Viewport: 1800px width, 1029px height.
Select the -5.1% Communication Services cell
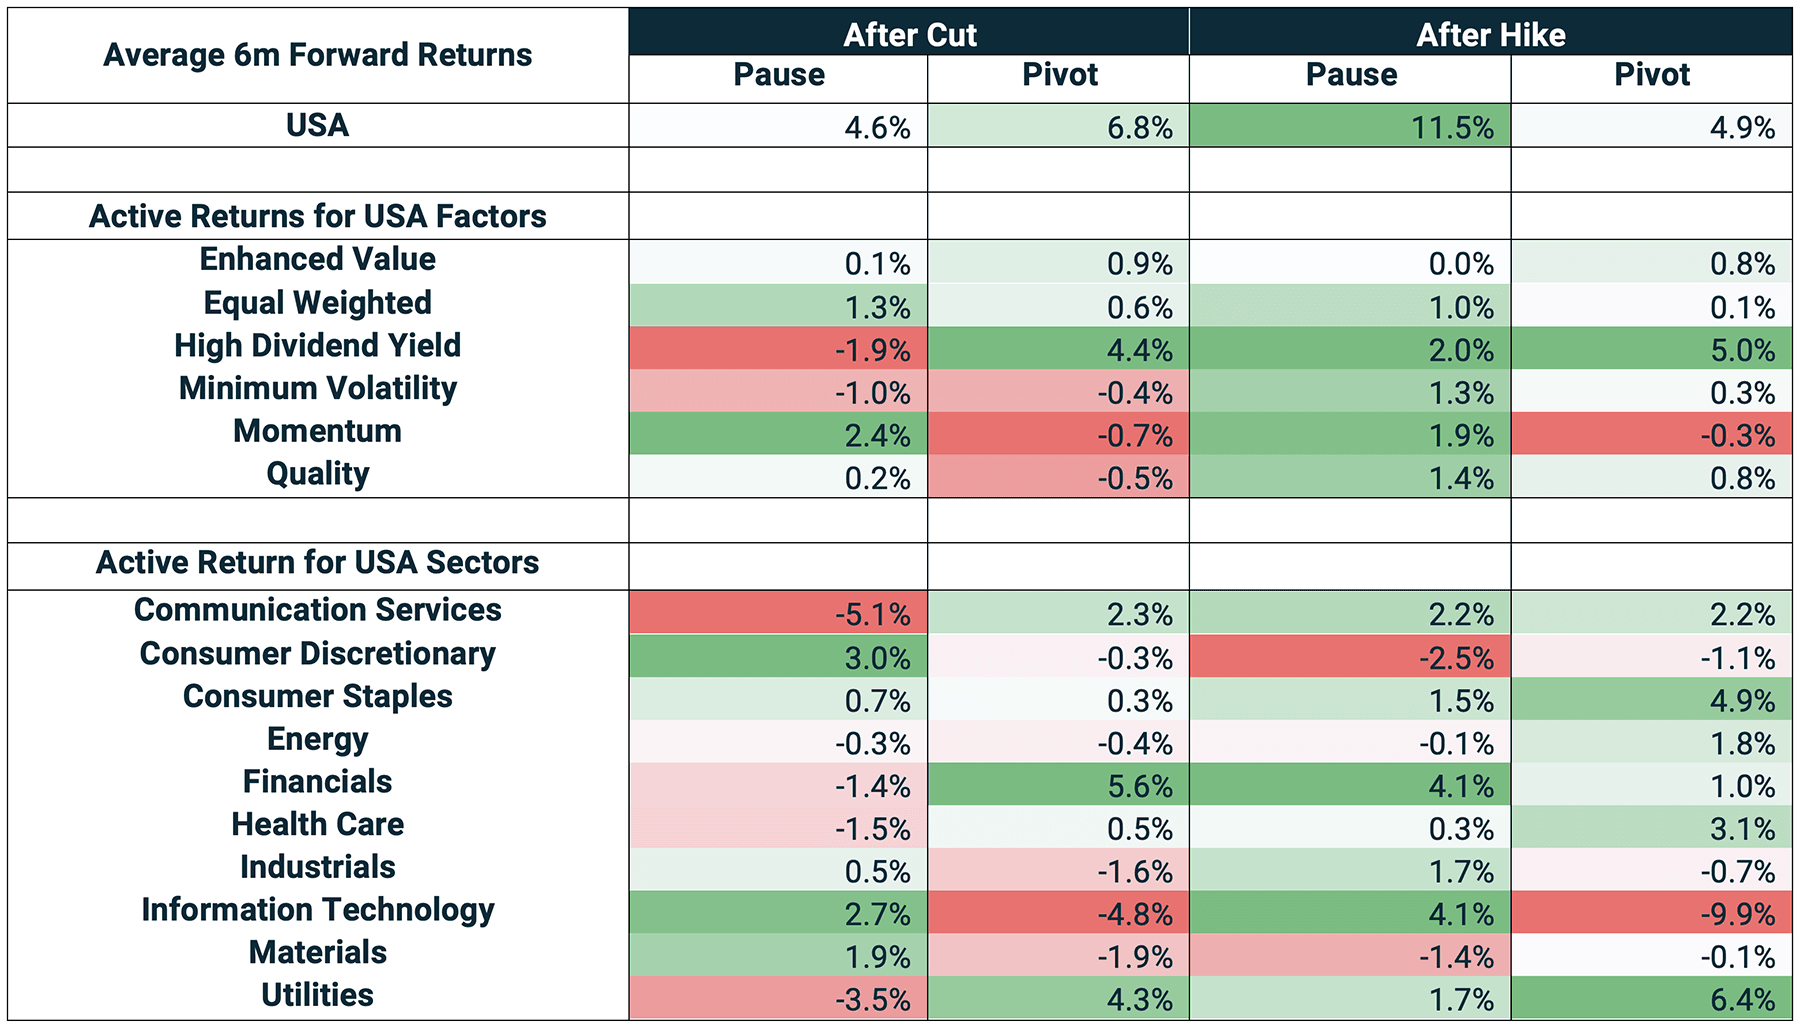pyautogui.click(x=778, y=613)
